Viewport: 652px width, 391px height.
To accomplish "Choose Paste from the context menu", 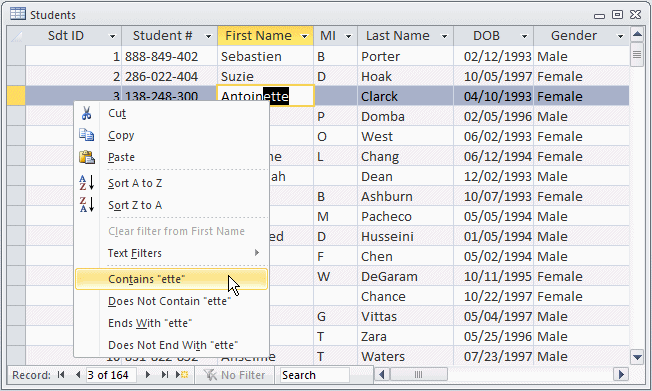I will pos(171,157).
